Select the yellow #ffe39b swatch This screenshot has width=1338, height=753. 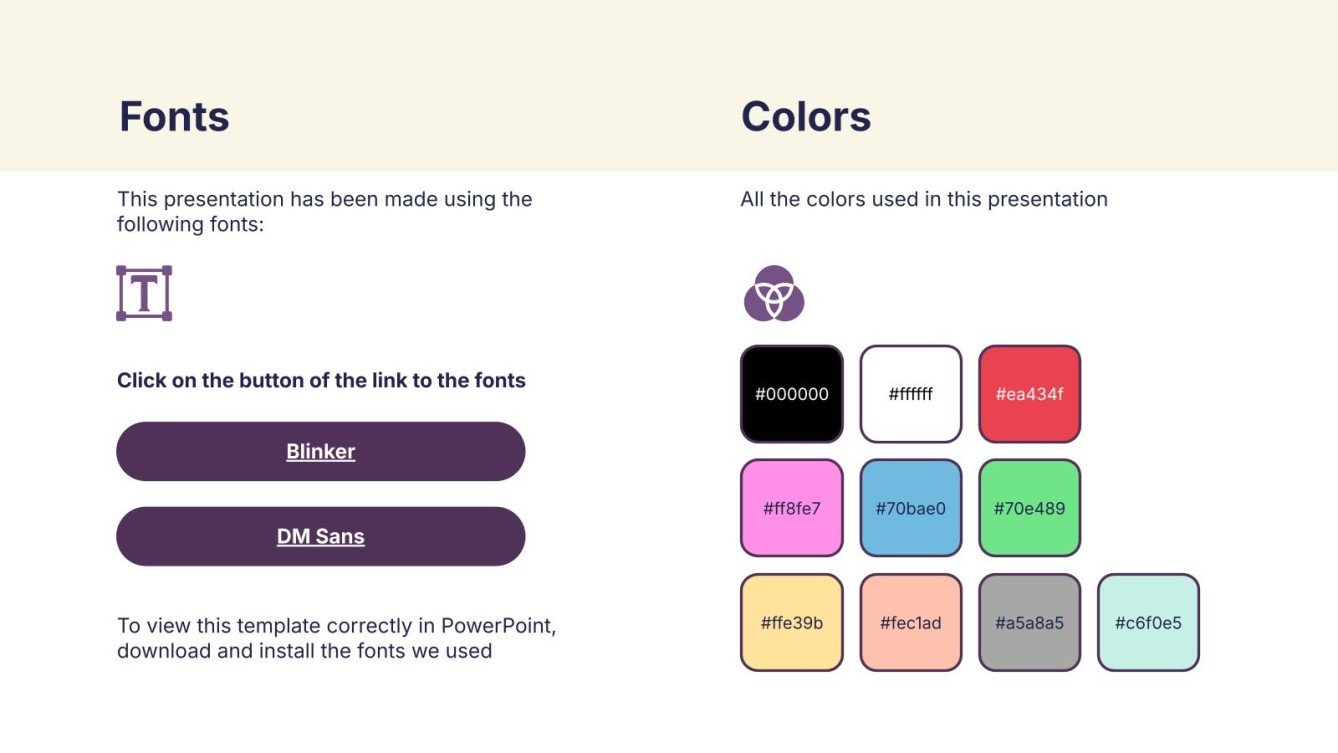[x=791, y=623]
